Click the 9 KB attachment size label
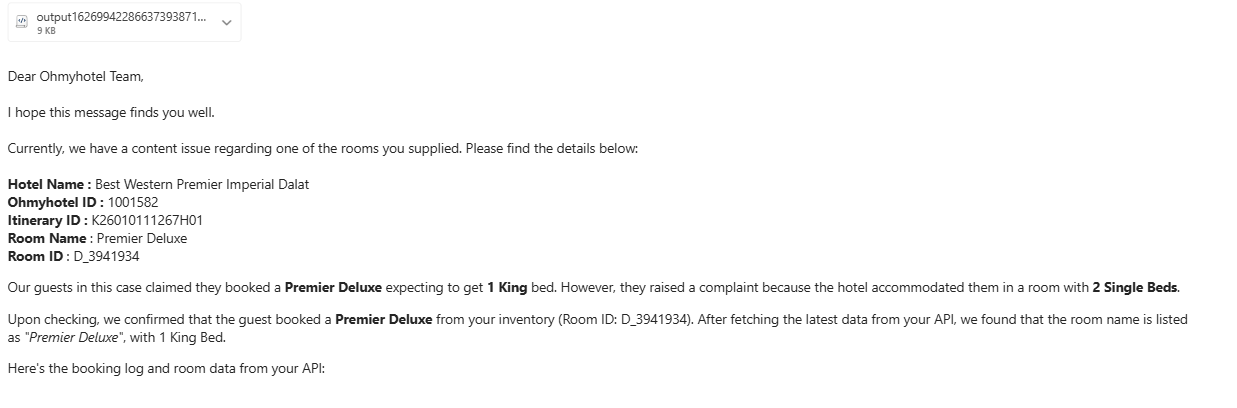The height and width of the screenshot is (408, 1237). [x=46, y=31]
